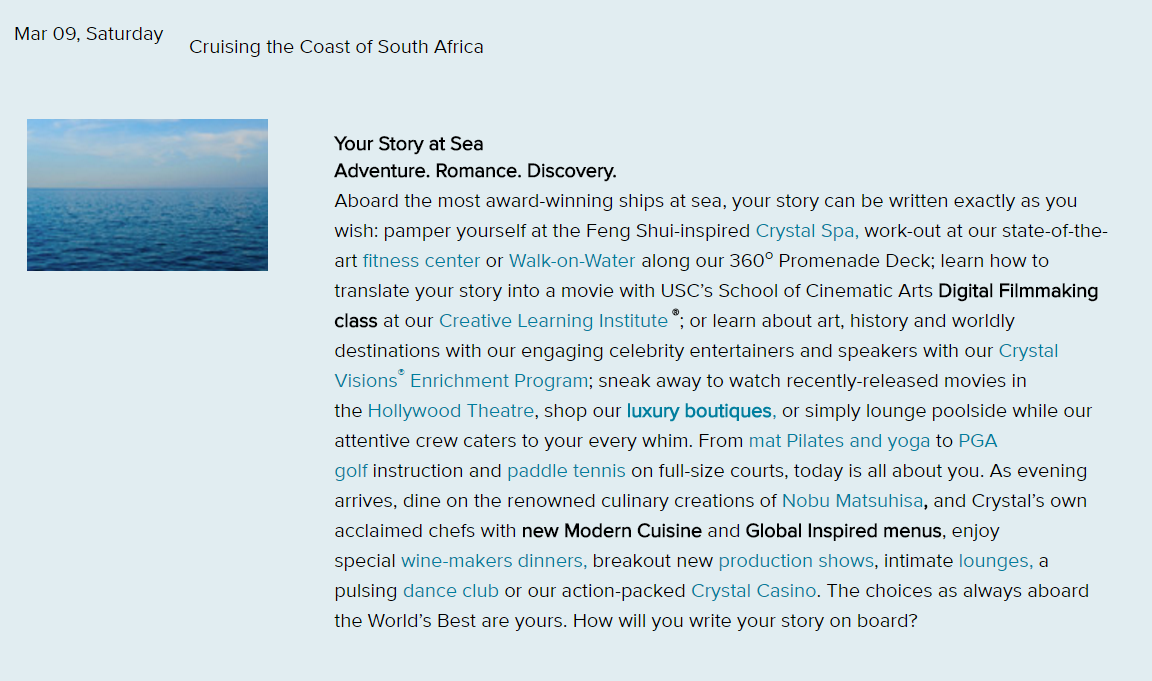The width and height of the screenshot is (1152, 681).
Task: Follow the Creative Learning Institute link
Action: click(553, 321)
